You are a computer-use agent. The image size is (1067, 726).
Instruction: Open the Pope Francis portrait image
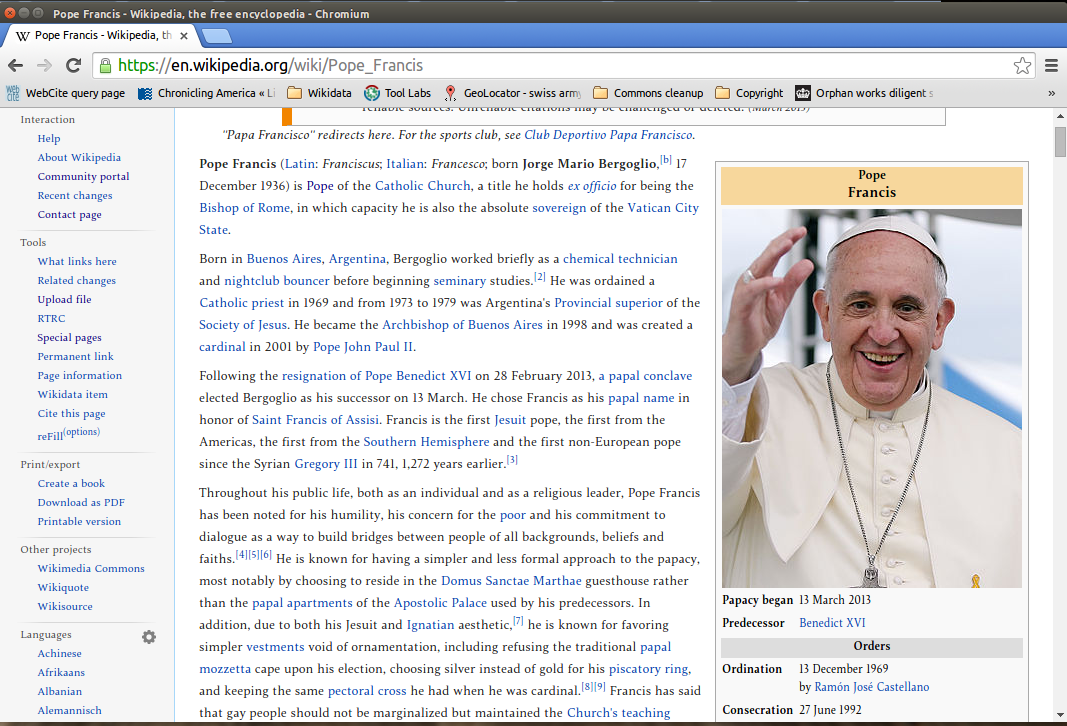tap(872, 398)
